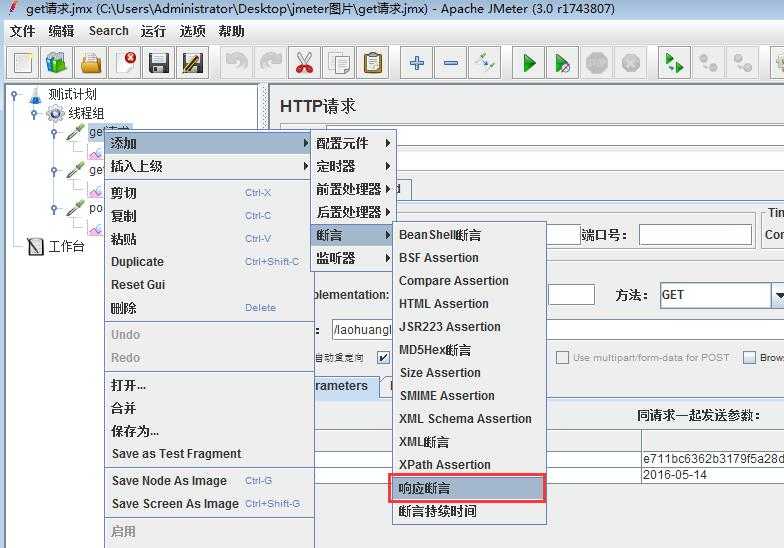Open the Templates toolbar icon
This screenshot has width=784, height=548.
[x=56, y=63]
